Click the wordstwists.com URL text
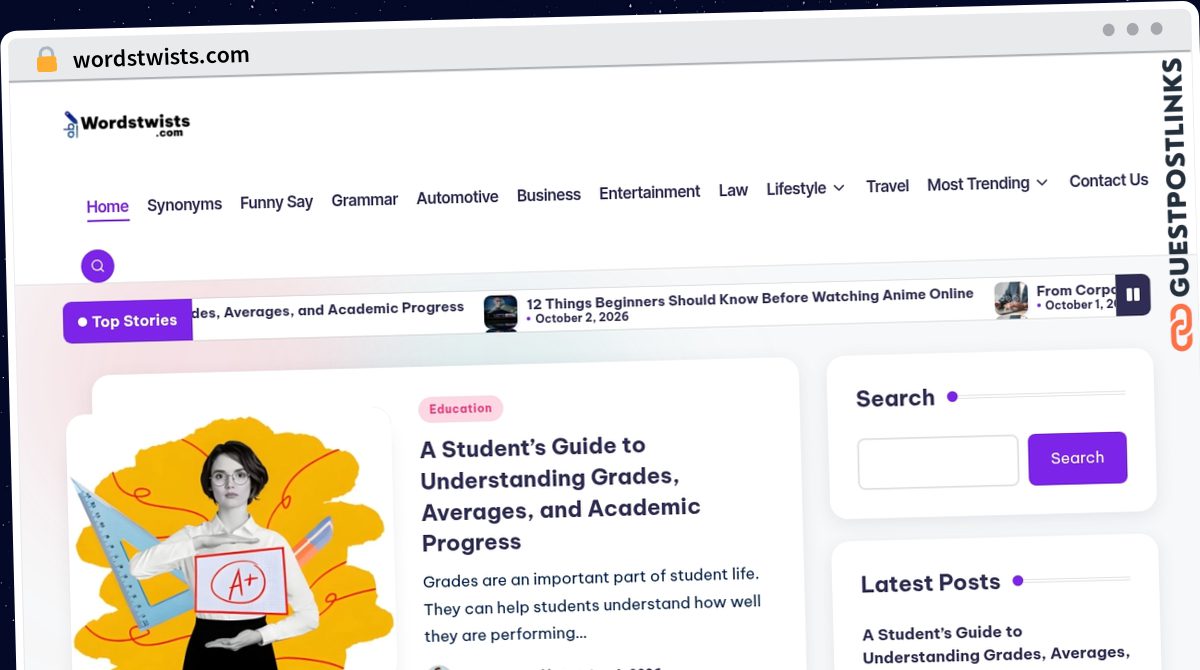 tap(161, 57)
